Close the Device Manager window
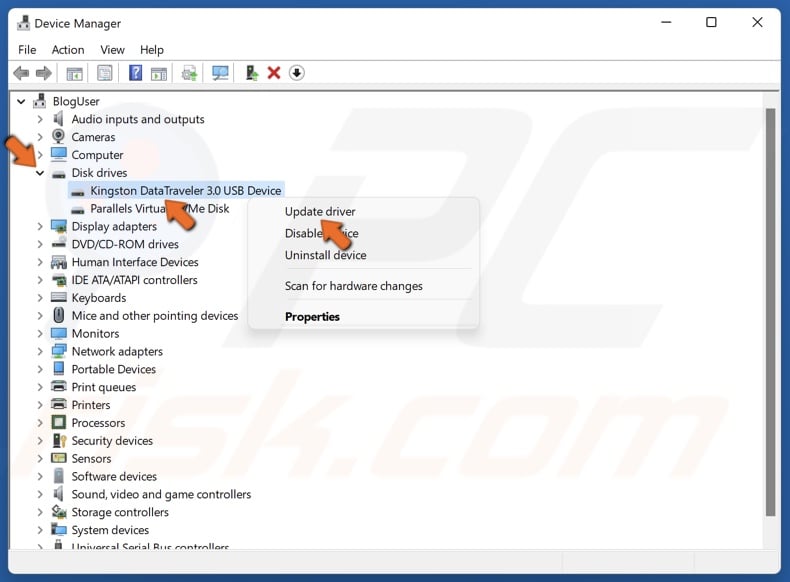The height and width of the screenshot is (582, 790). pos(757,22)
